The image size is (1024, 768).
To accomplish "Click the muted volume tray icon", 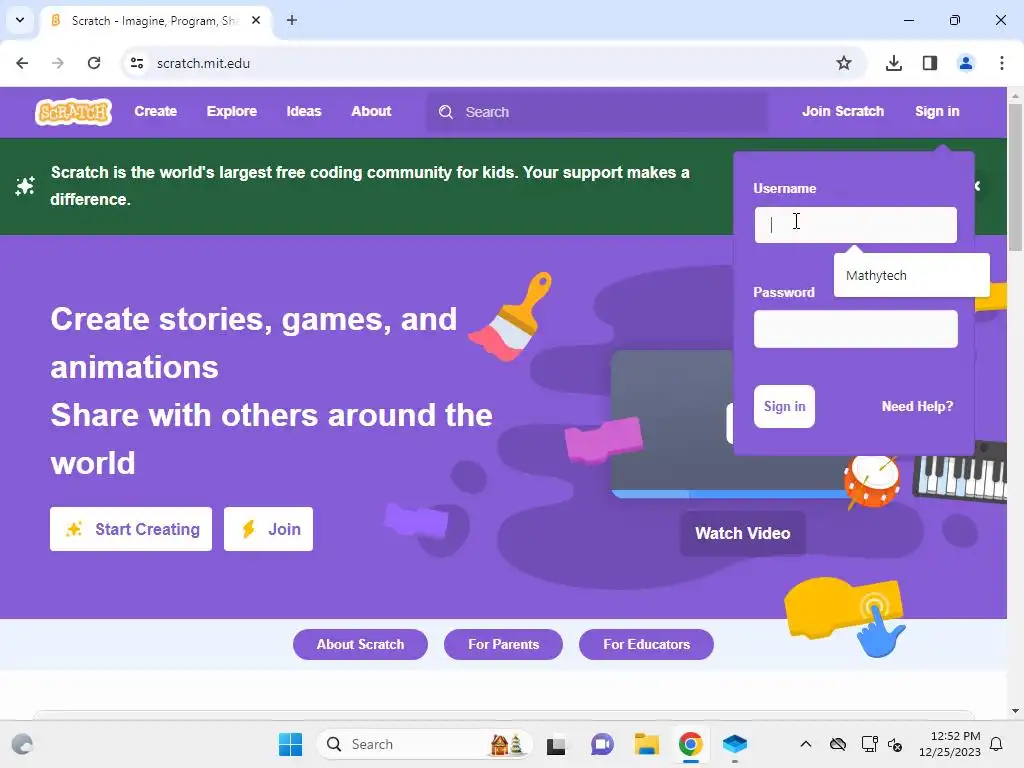I will pos(895,744).
